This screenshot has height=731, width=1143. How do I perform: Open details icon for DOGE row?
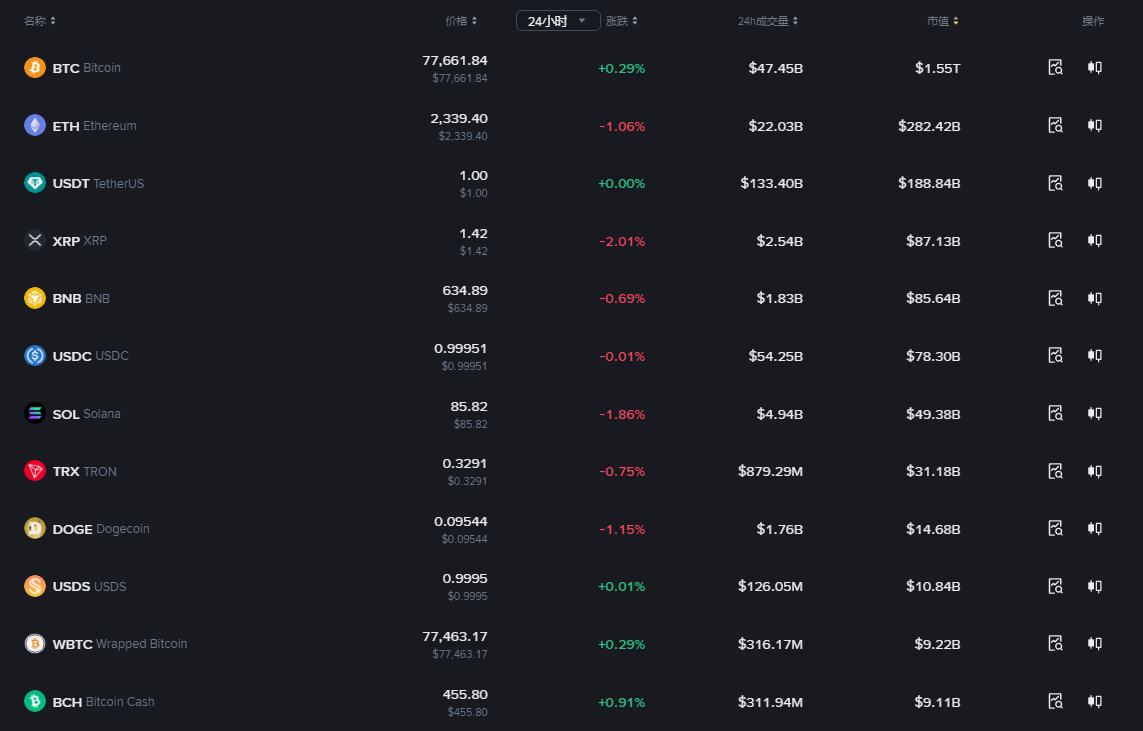click(x=1055, y=528)
